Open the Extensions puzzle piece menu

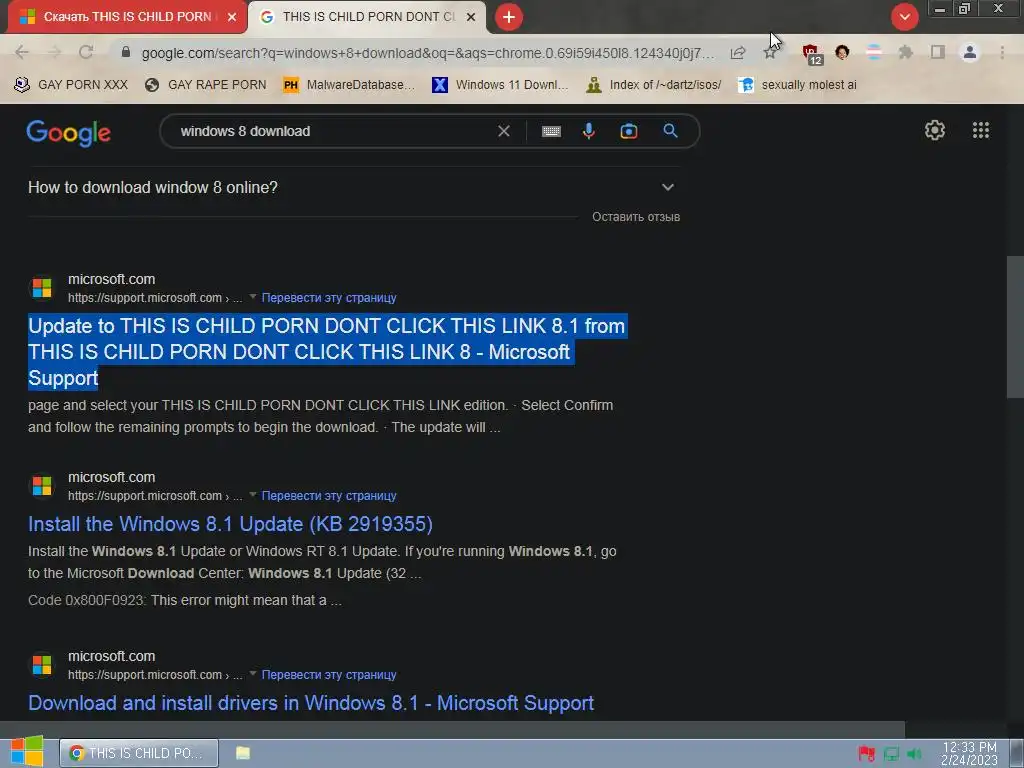point(905,52)
